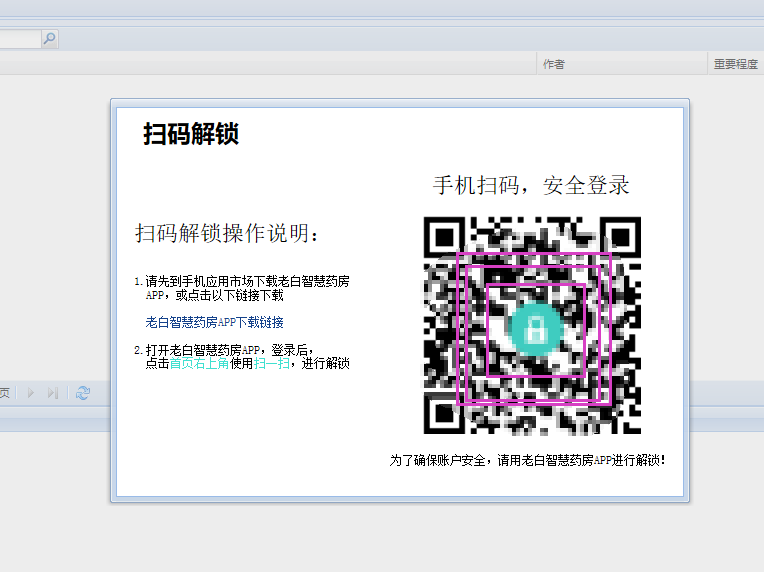Click the teal 扫一扫 text

click(271, 363)
